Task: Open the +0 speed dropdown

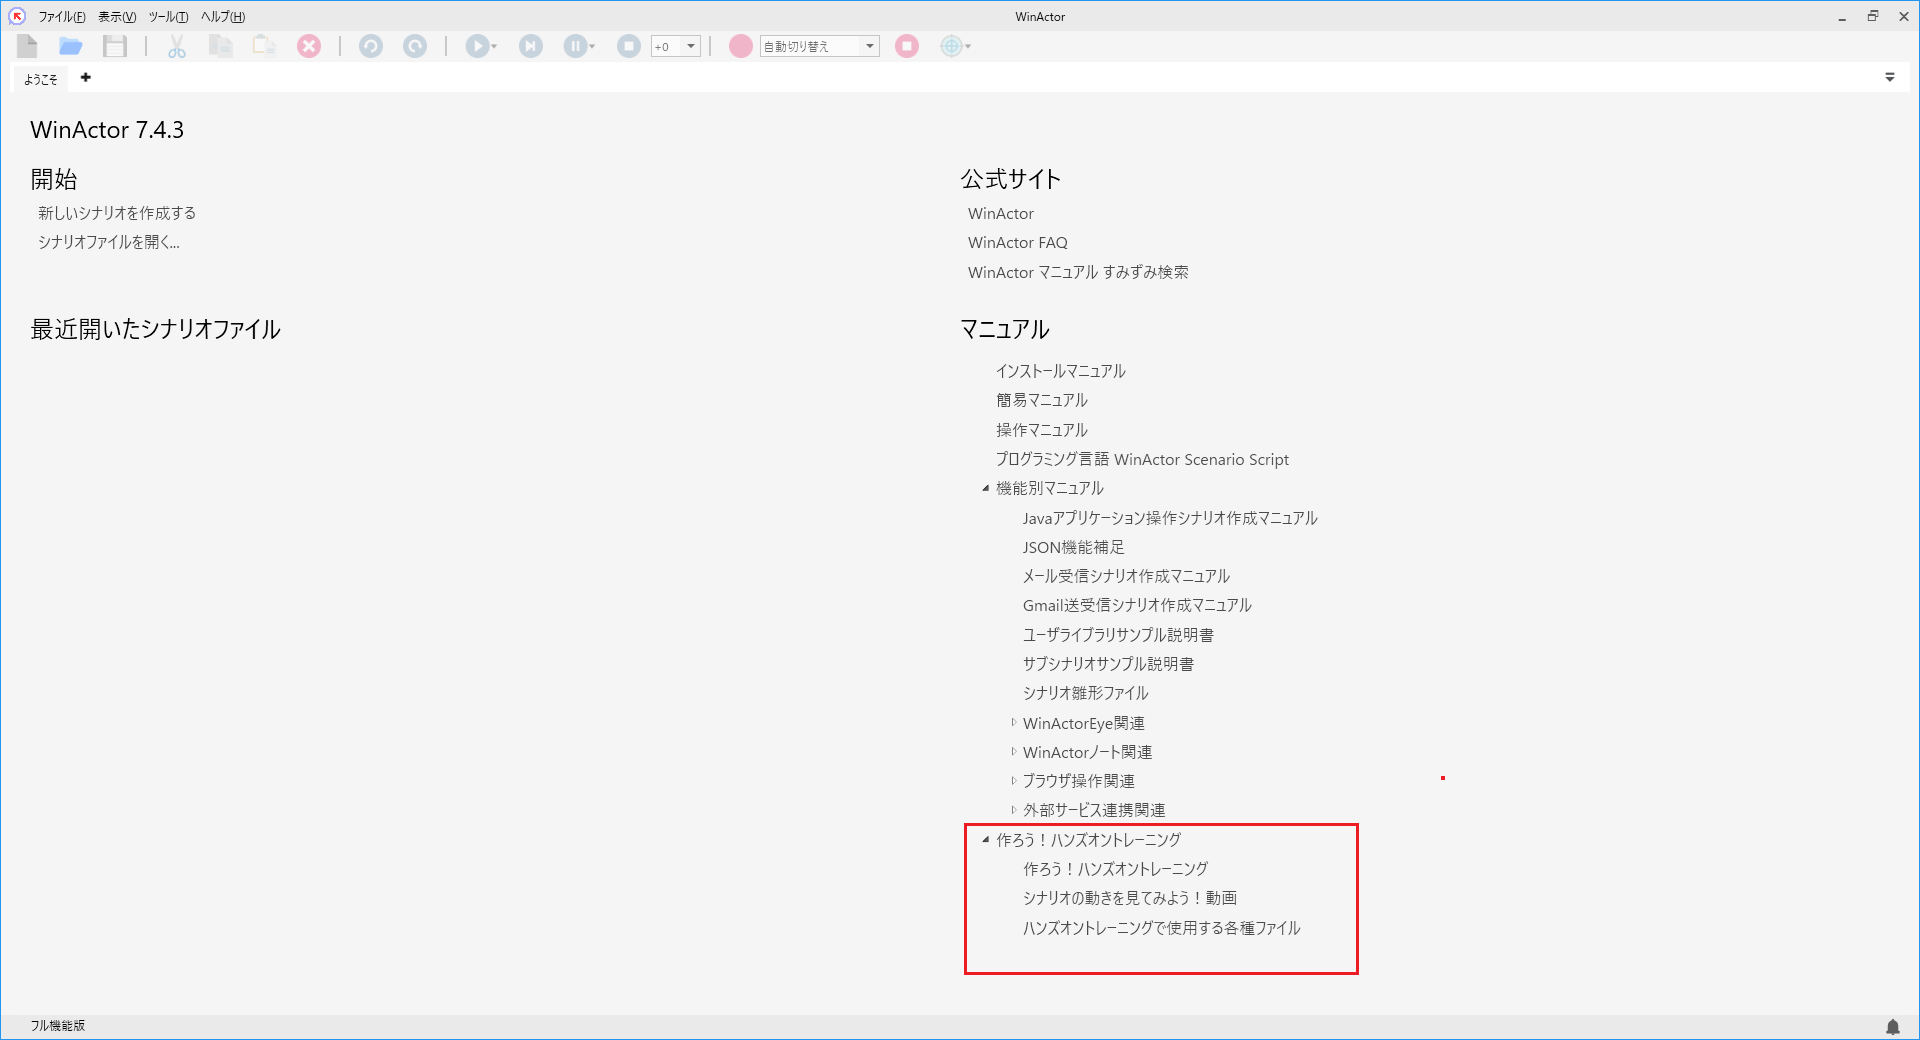Action: 690,46
